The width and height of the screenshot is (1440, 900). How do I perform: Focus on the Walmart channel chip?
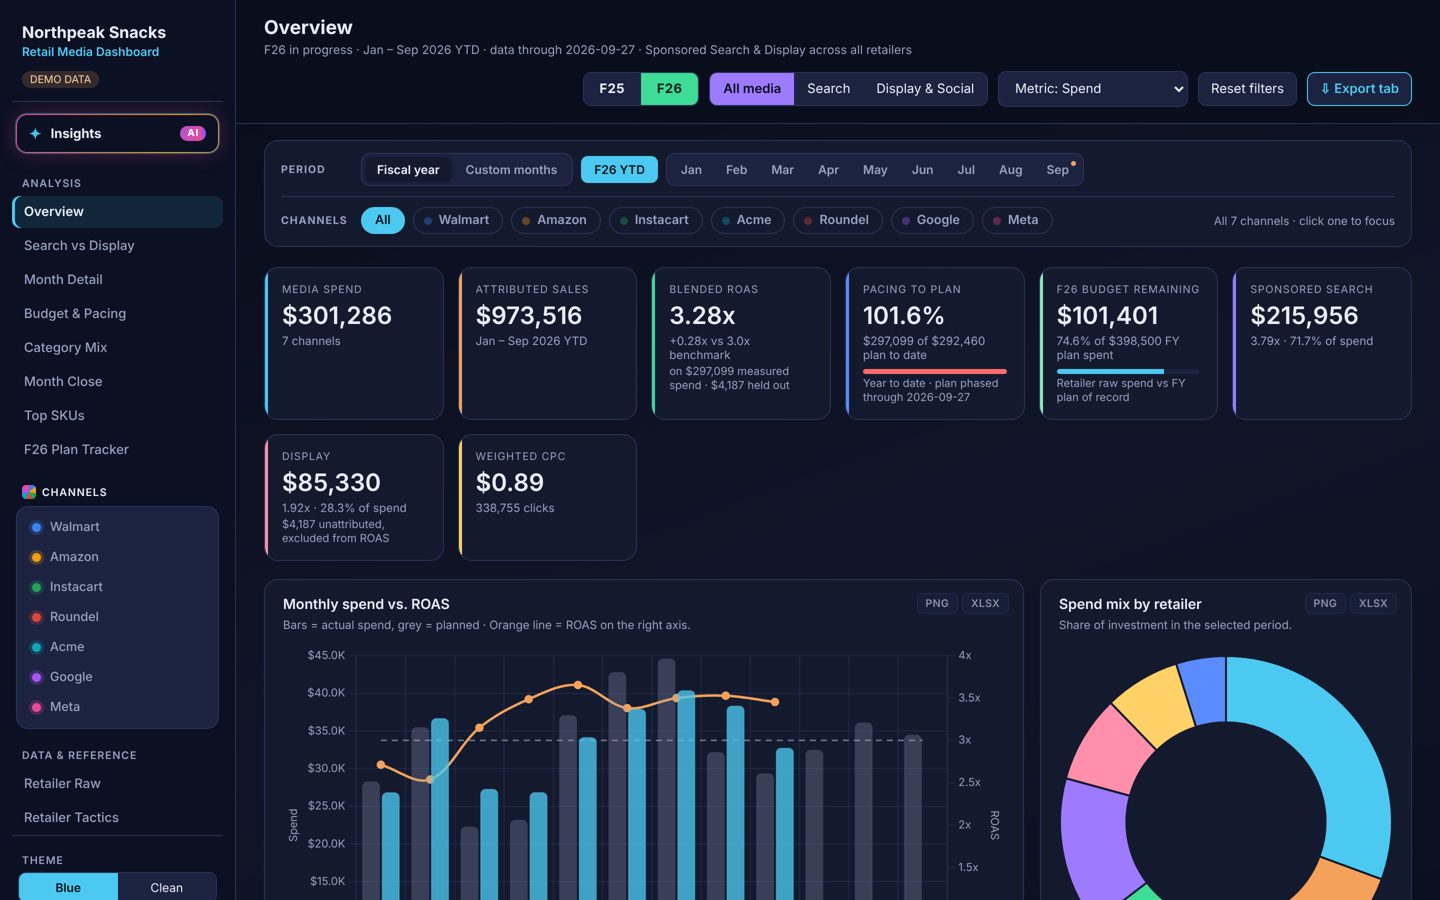point(456,220)
